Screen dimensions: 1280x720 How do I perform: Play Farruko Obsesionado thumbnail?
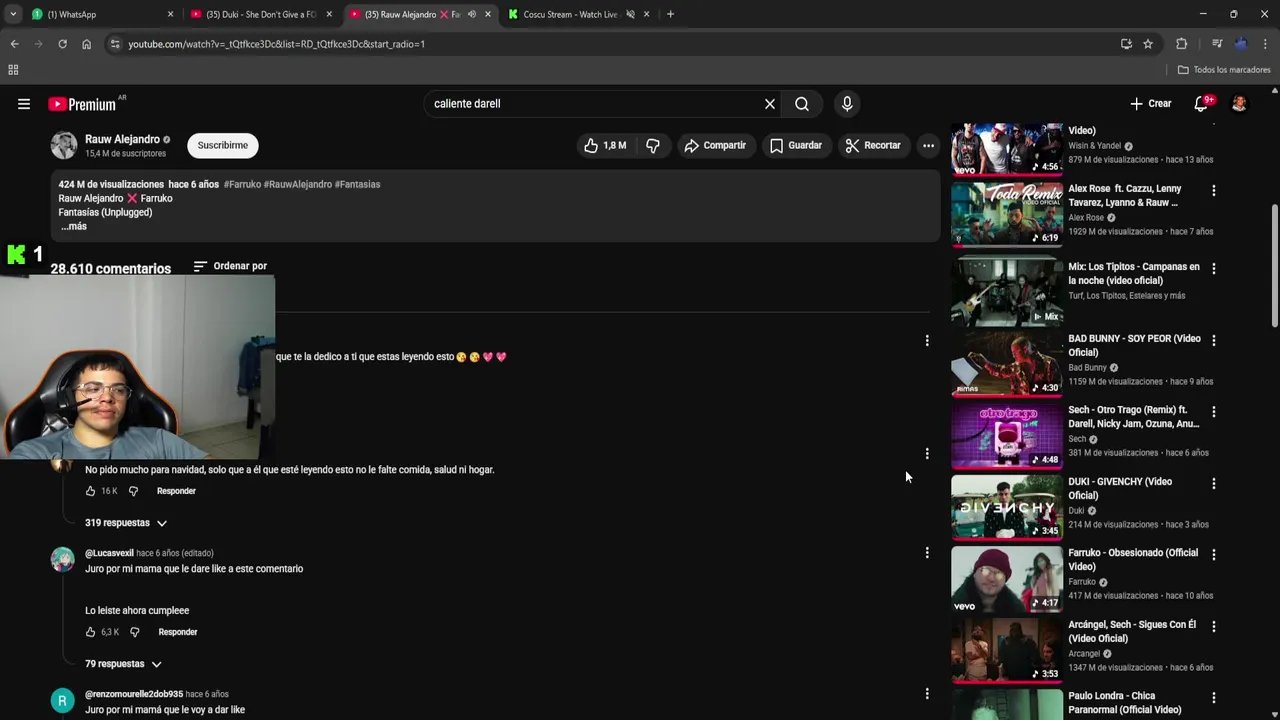click(x=1006, y=579)
